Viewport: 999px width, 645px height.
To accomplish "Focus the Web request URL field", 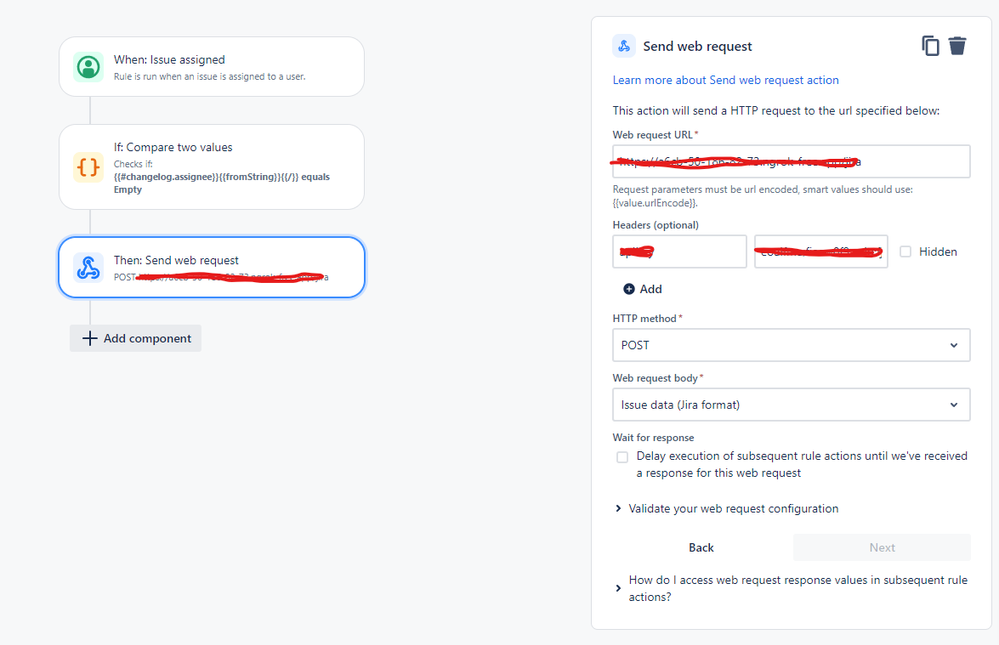I will pyautogui.click(x=791, y=162).
